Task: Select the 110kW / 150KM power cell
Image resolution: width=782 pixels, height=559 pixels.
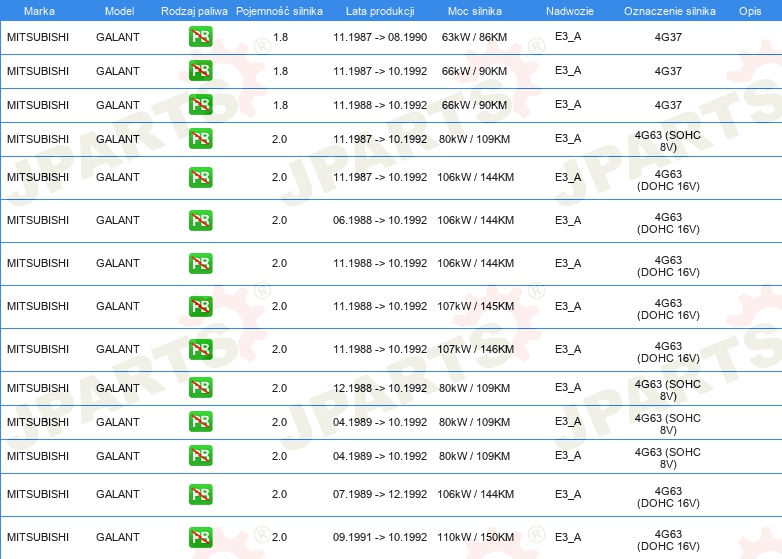Action: [x=475, y=537]
